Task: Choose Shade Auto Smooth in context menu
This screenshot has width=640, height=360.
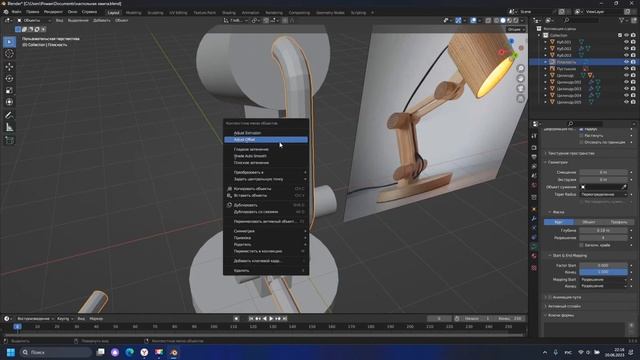Action: (266, 156)
